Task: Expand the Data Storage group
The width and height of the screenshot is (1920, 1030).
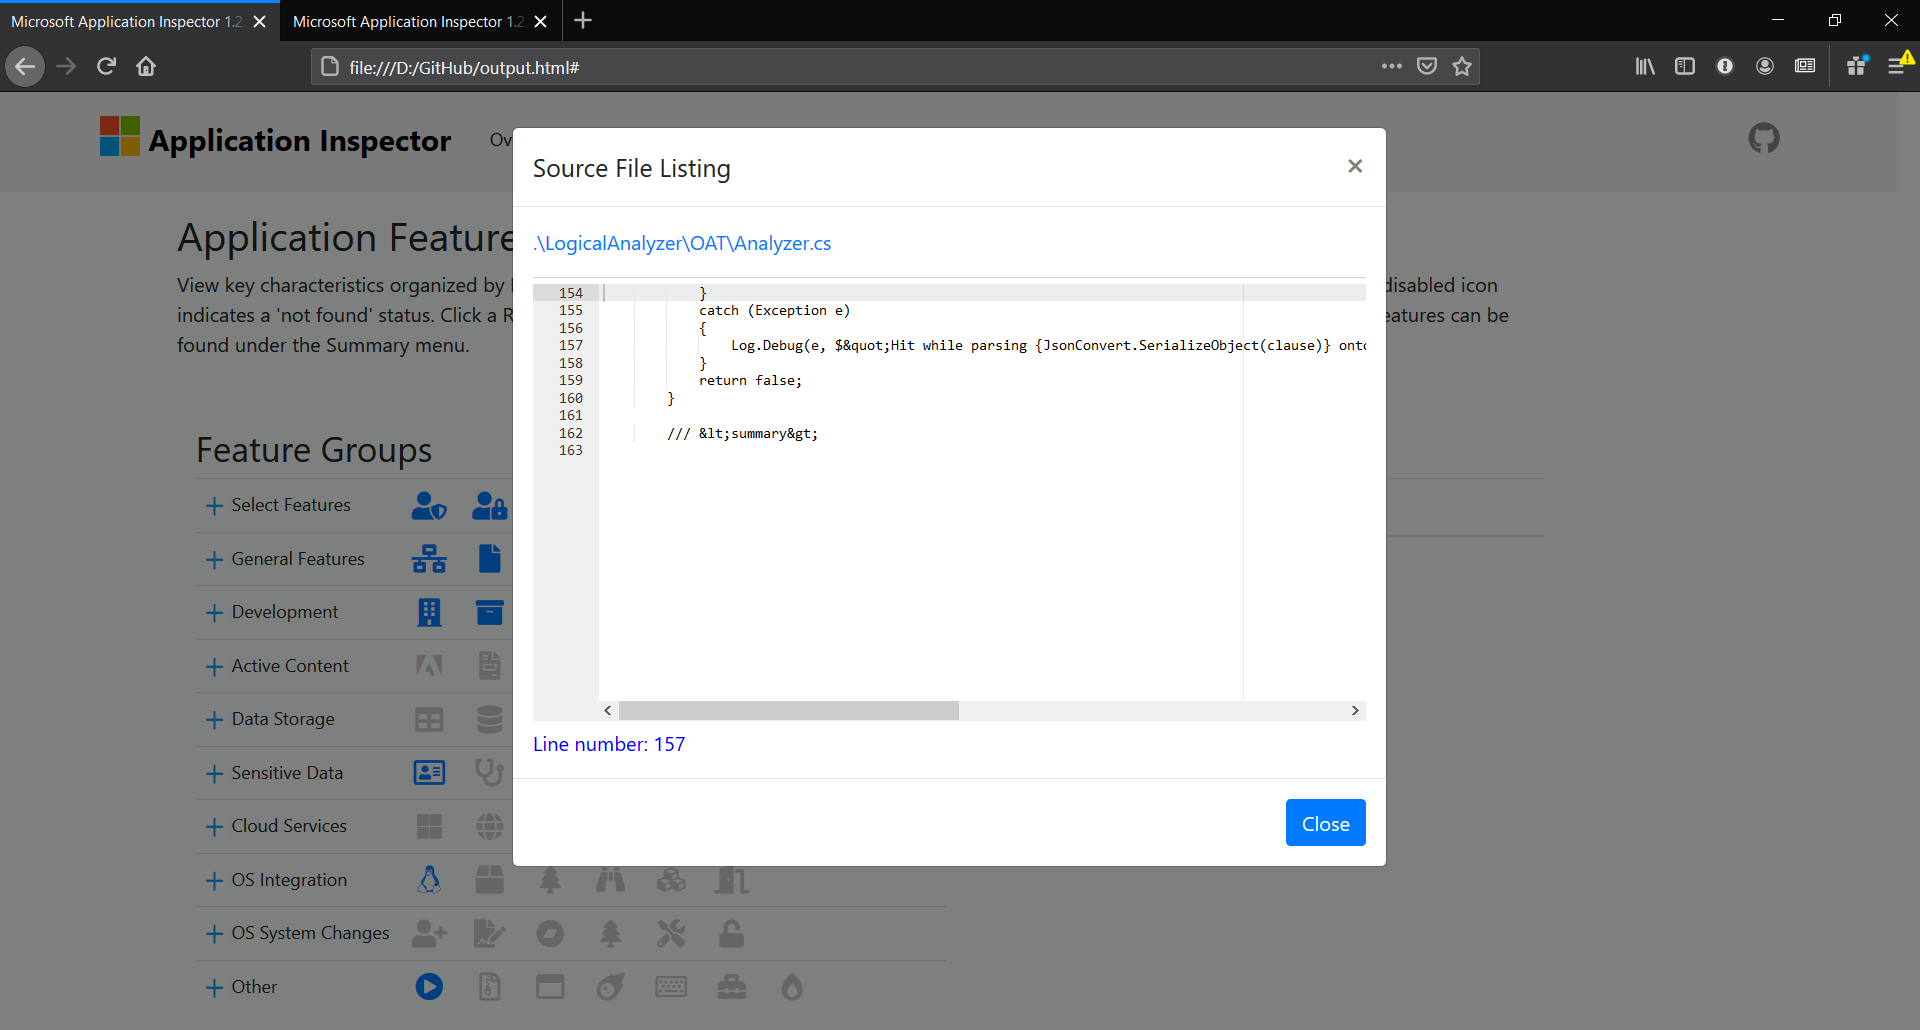Action: point(213,719)
